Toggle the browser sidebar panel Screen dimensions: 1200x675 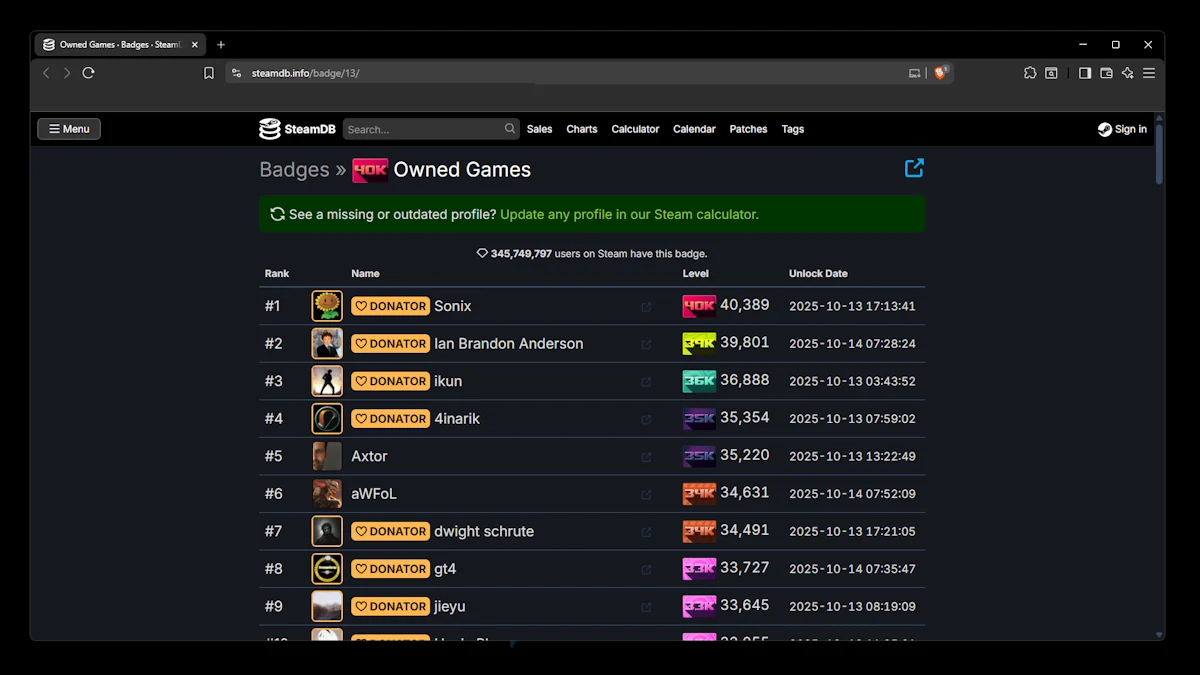(x=1085, y=73)
